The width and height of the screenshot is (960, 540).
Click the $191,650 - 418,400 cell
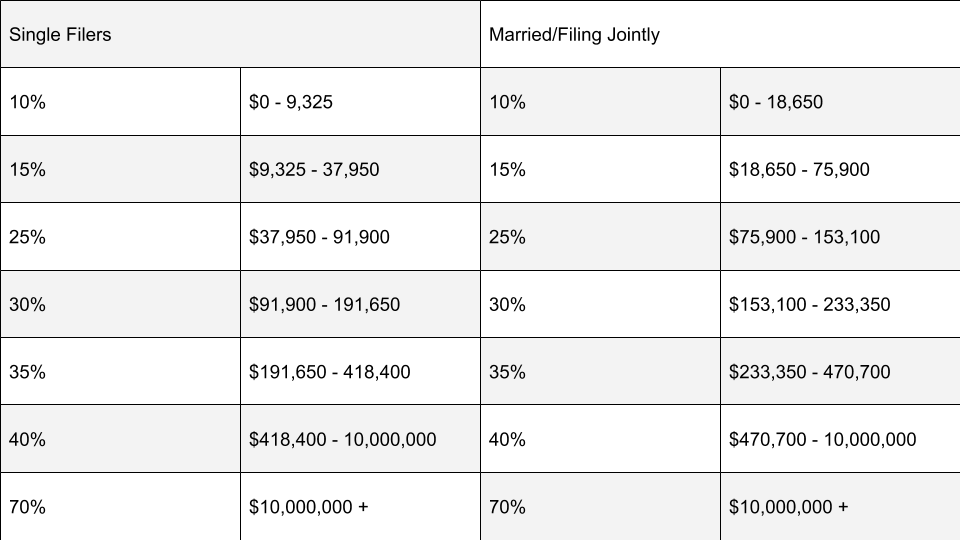click(360, 371)
